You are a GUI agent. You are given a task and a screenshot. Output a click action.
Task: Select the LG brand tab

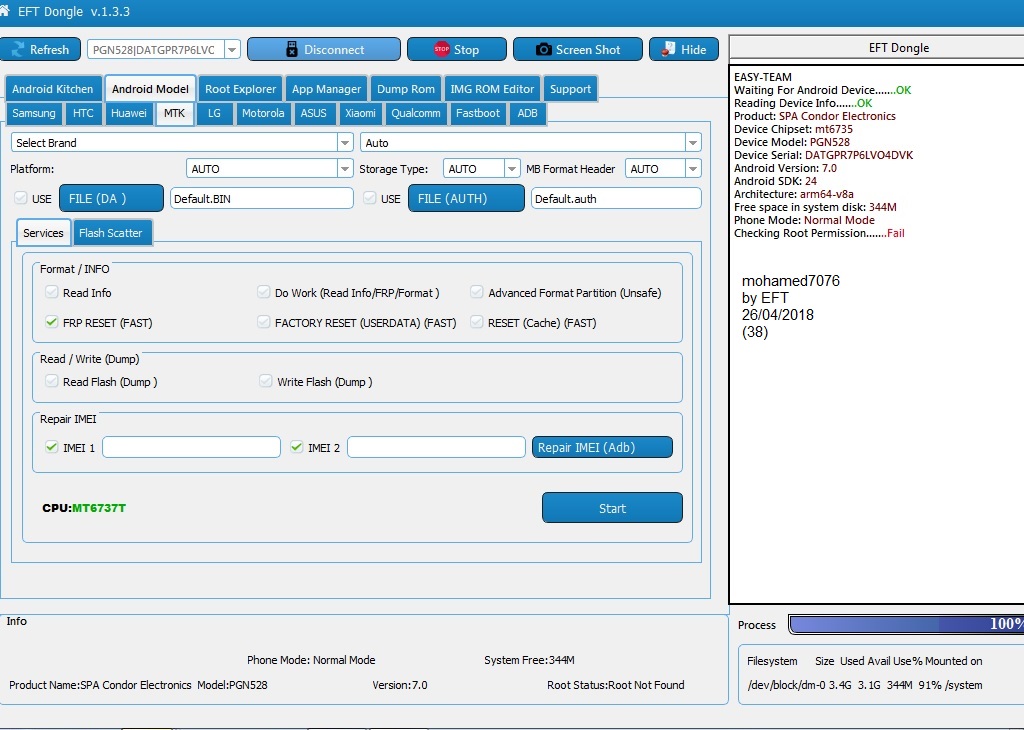[214, 113]
